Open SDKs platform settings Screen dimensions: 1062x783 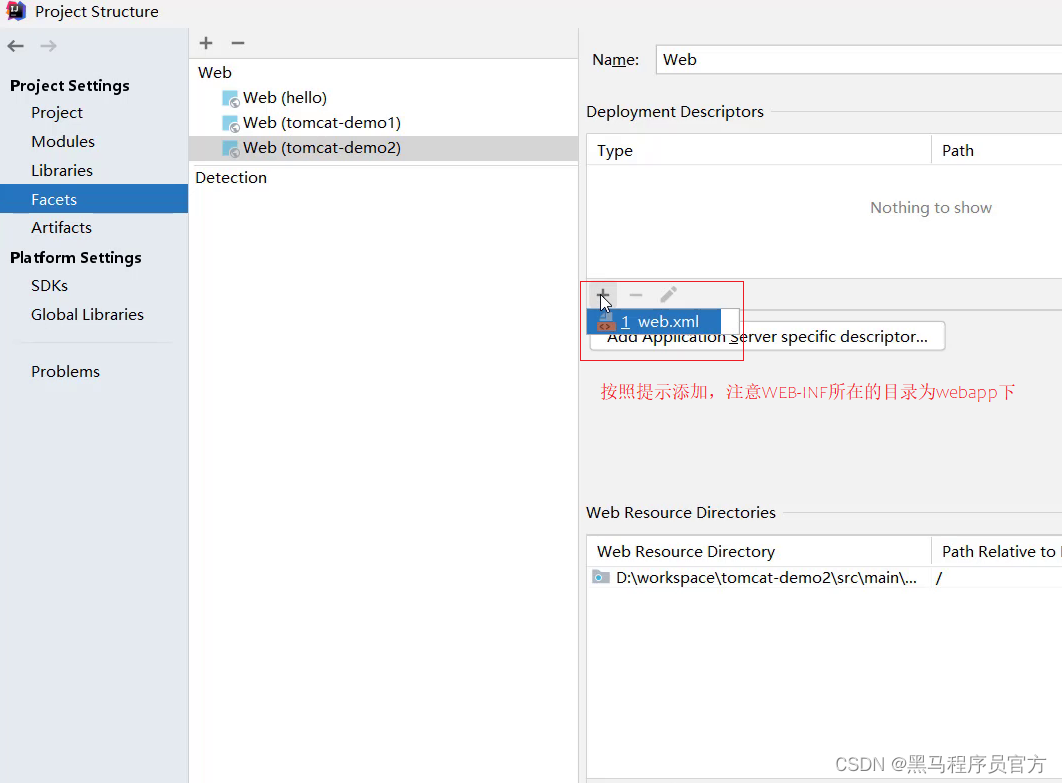click(x=49, y=286)
